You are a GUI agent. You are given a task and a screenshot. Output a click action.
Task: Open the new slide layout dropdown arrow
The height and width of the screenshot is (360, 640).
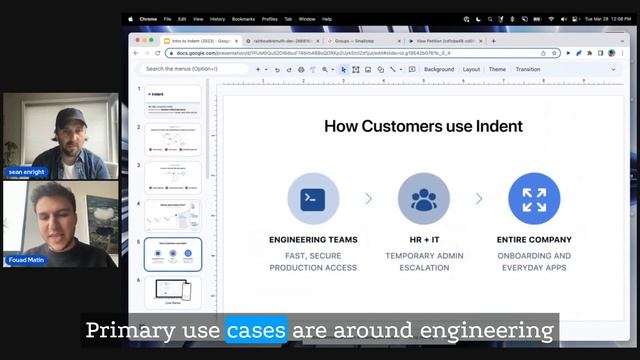point(266,69)
